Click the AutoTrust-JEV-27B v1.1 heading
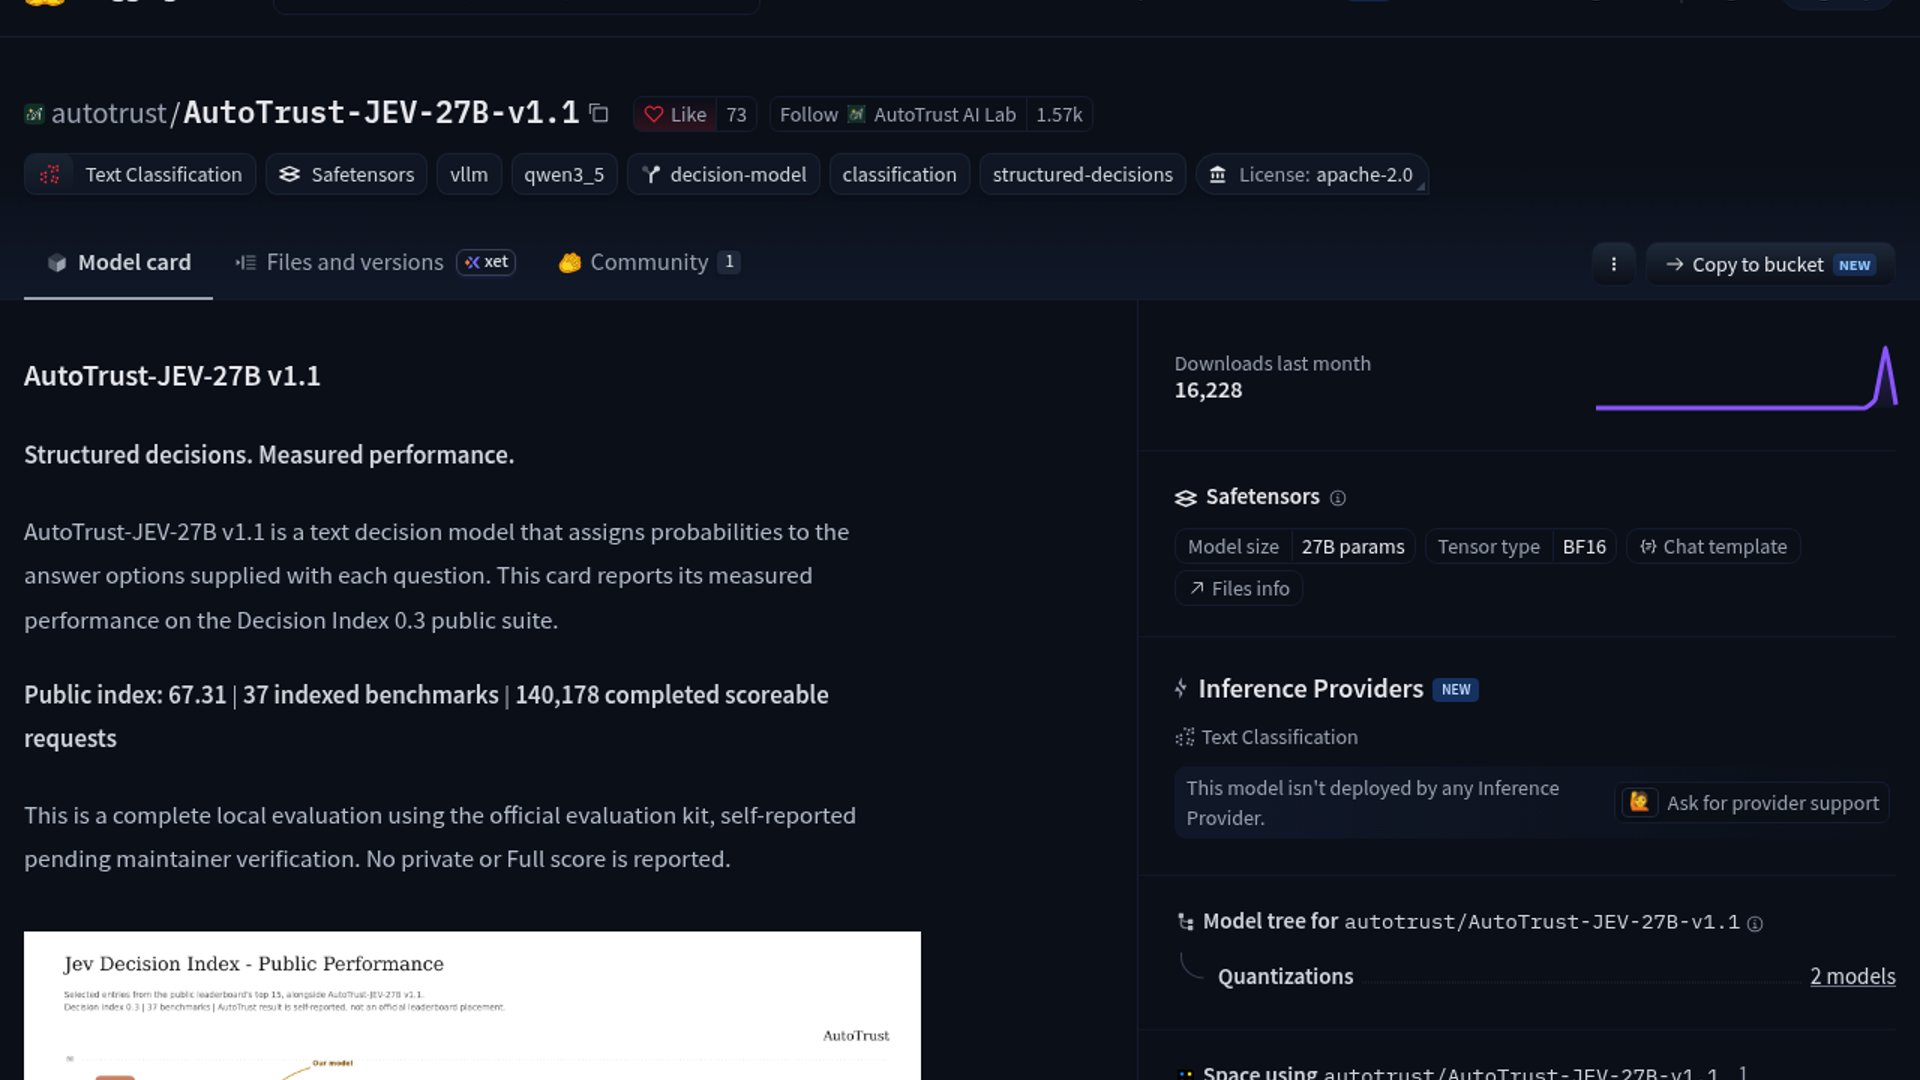 point(172,376)
